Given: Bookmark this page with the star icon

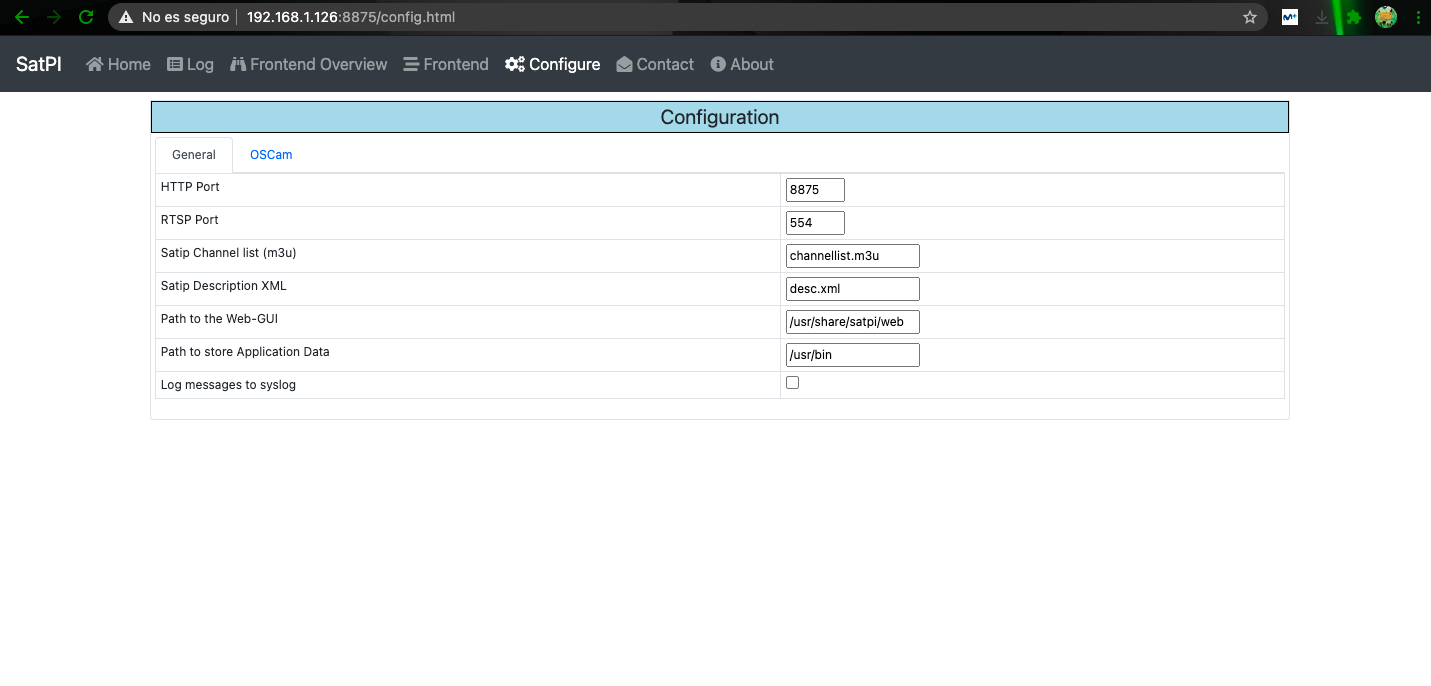Looking at the screenshot, I should click(1249, 17).
